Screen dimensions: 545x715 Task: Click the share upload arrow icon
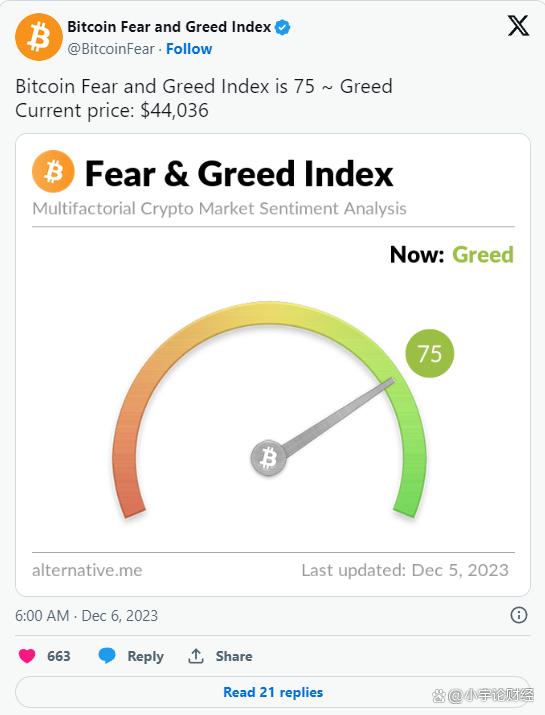coord(196,656)
